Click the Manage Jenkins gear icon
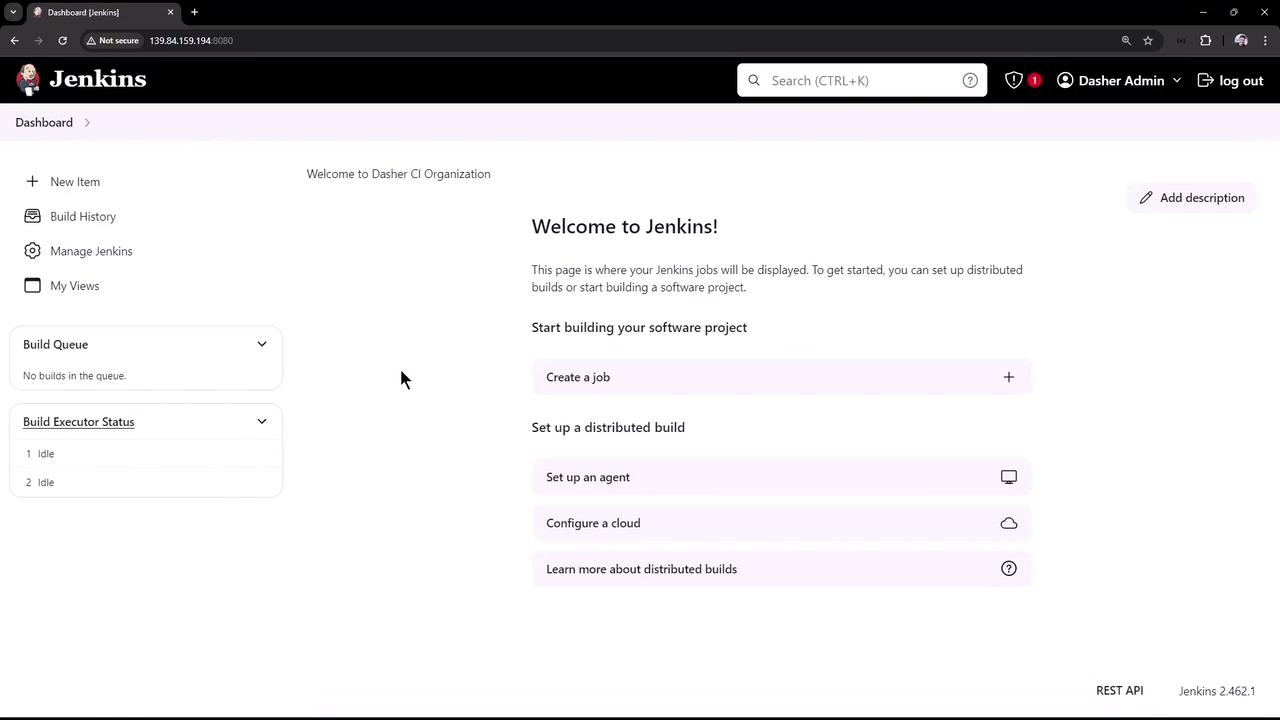The image size is (1280, 720). [x=32, y=251]
